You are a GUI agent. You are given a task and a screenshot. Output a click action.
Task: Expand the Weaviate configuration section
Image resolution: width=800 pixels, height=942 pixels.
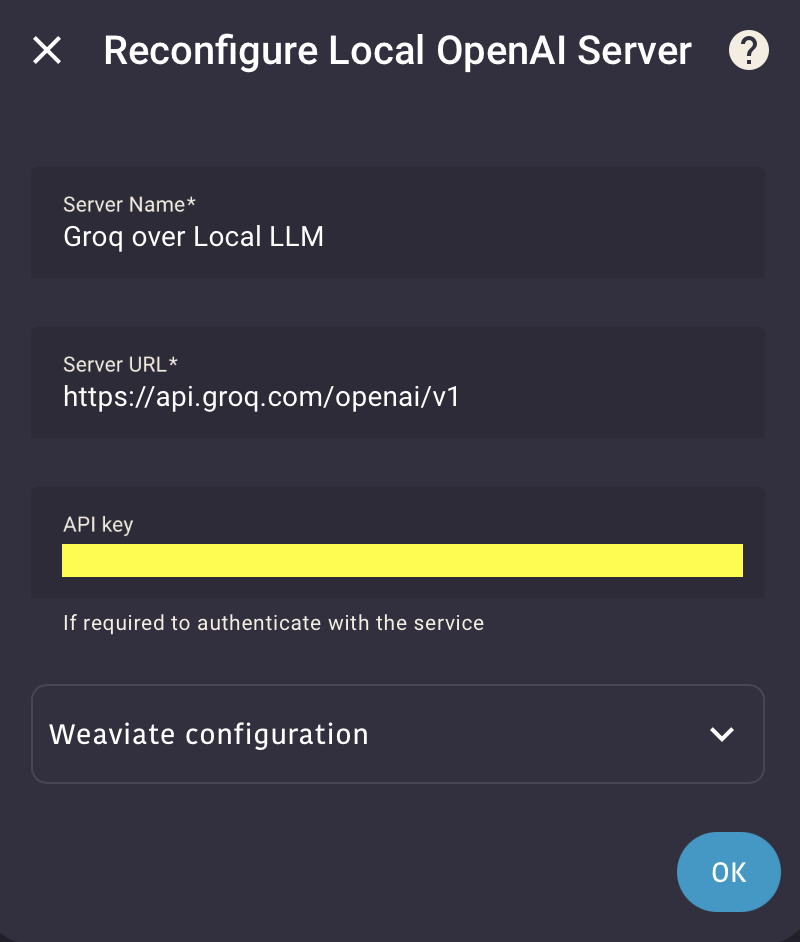398,734
